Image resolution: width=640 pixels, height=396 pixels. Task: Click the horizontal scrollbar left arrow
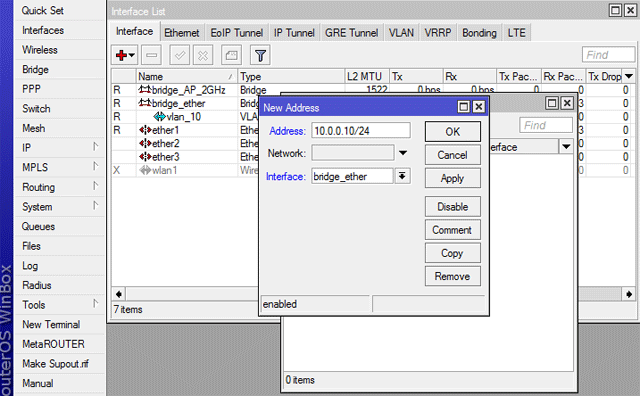[x=119, y=294]
